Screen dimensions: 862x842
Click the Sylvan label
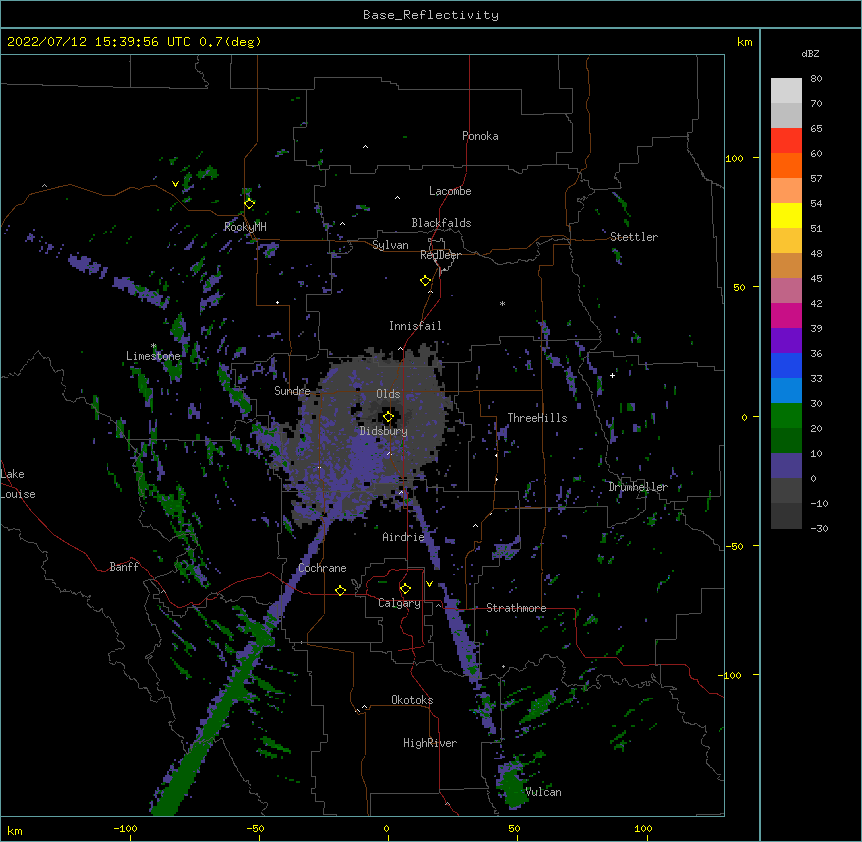tap(390, 245)
